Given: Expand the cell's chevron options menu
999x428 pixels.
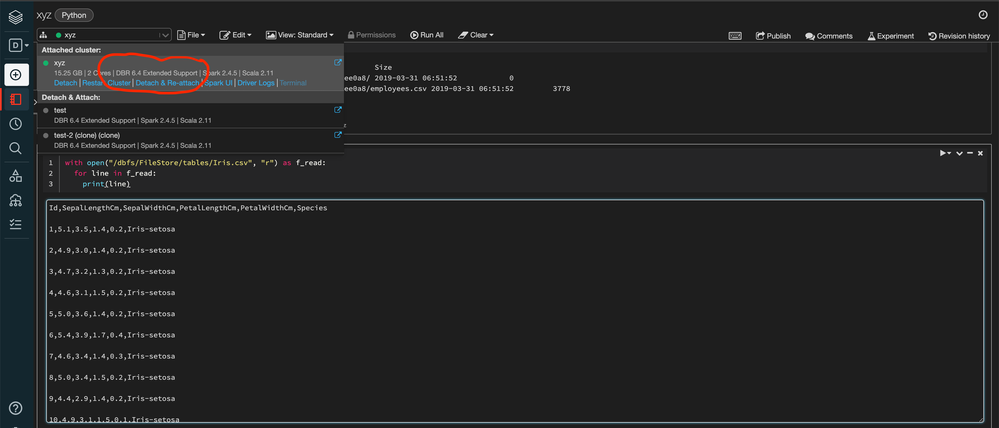Looking at the screenshot, I should [958, 153].
